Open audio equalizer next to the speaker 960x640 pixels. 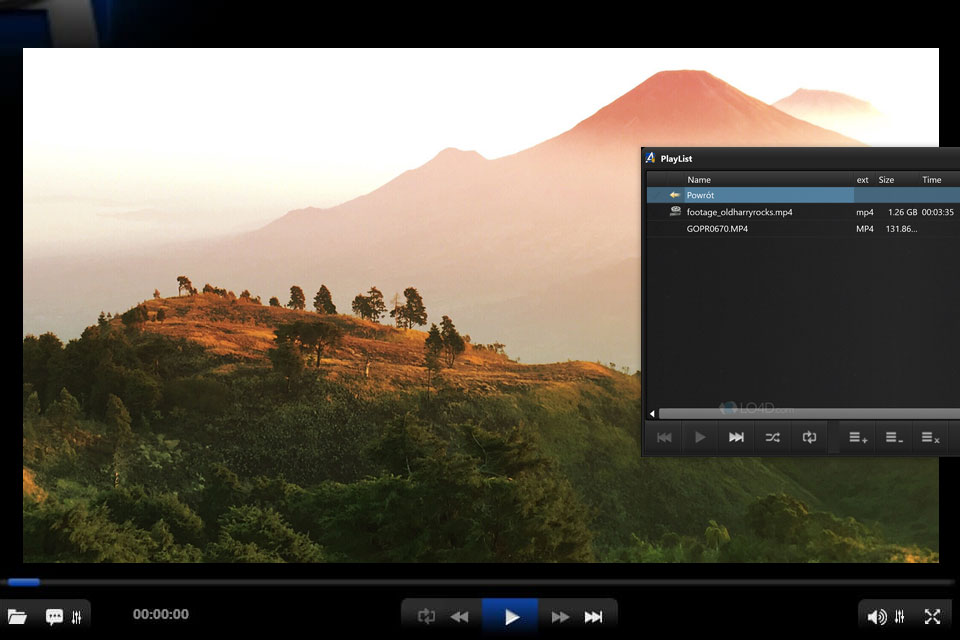(x=899, y=616)
